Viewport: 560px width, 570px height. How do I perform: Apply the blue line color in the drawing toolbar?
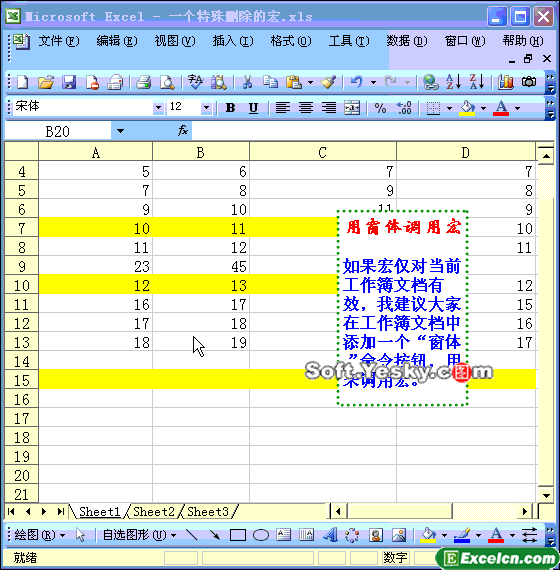[x=462, y=535]
